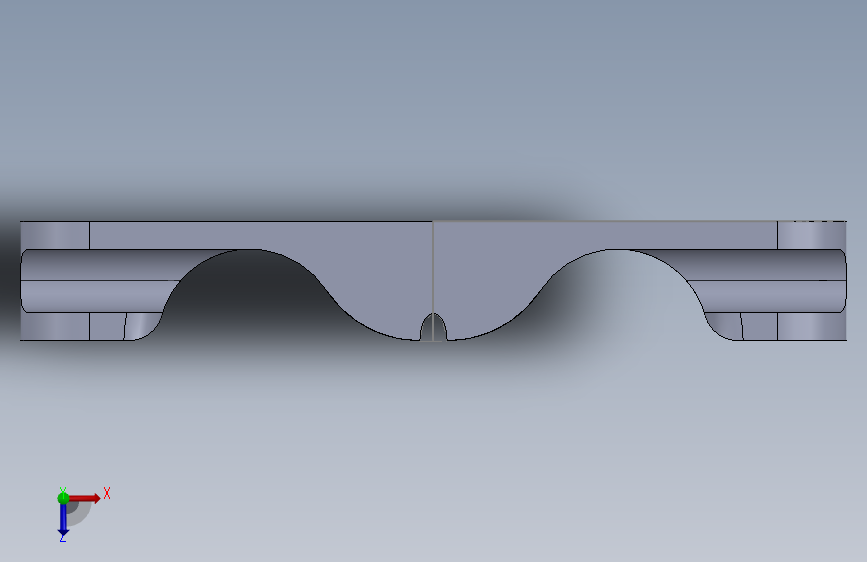The height and width of the screenshot is (562, 867).
Task: Select the small center notch on the model
Action: (x=434, y=327)
